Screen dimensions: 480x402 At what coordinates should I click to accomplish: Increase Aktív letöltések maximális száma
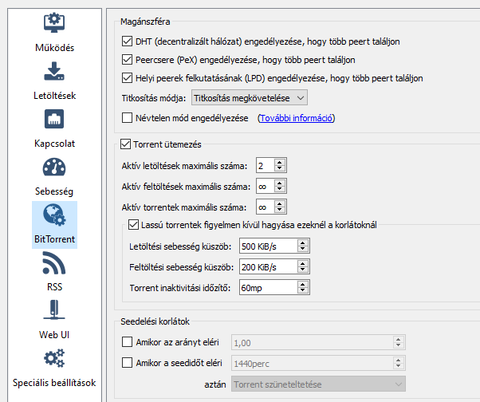(x=280, y=162)
